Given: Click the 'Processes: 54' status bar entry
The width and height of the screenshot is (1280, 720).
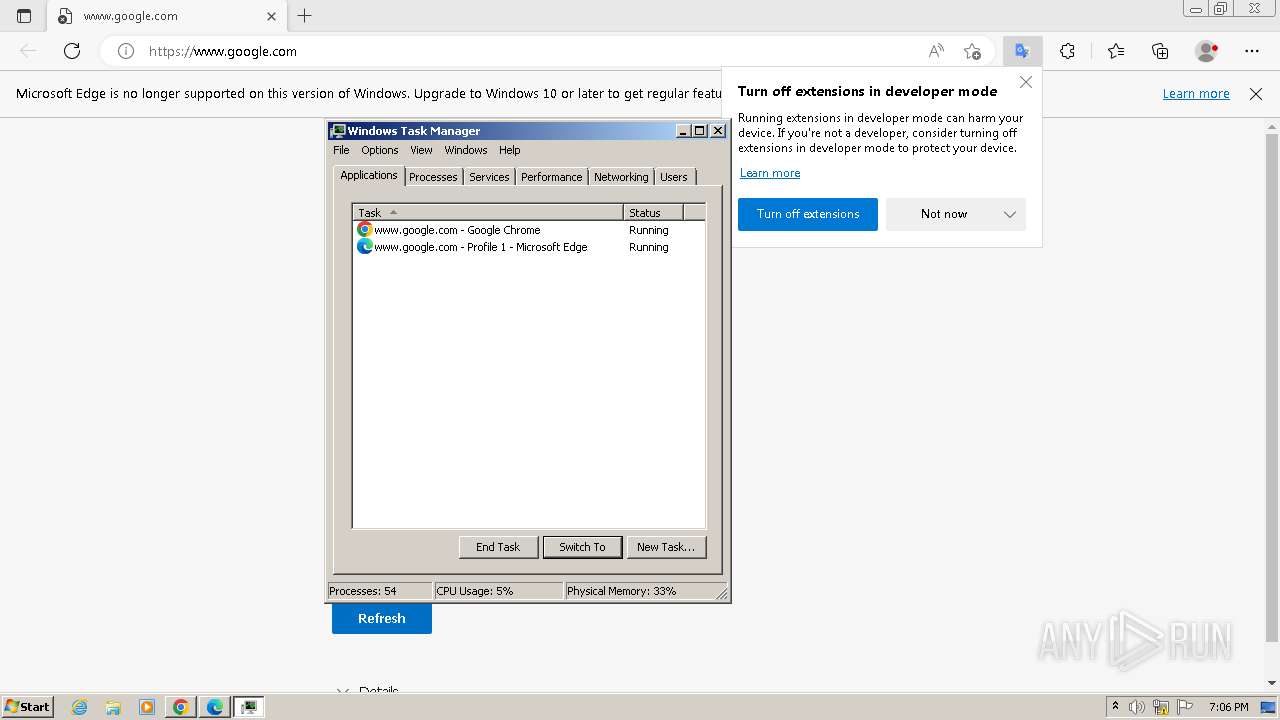Looking at the screenshot, I should tap(380, 591).
